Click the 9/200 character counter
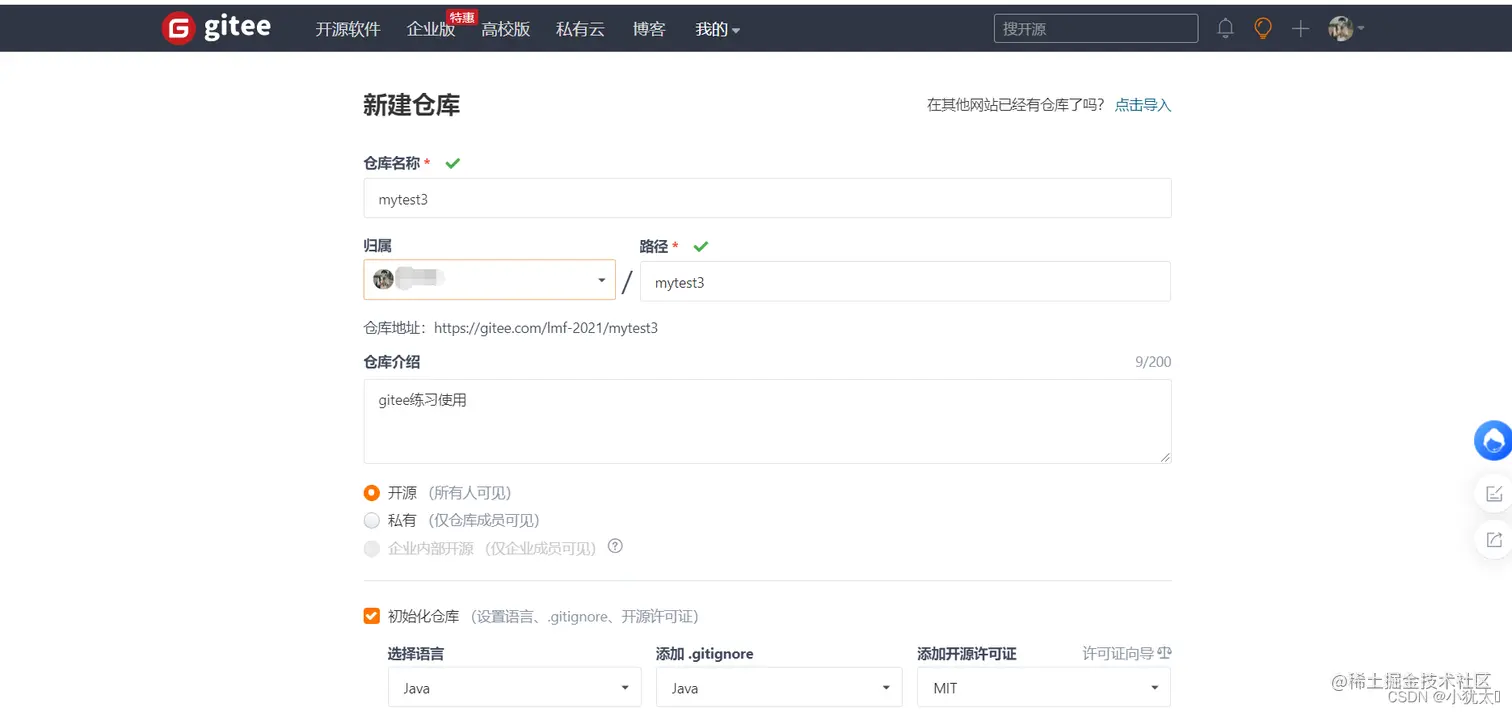 point(1153,362)
